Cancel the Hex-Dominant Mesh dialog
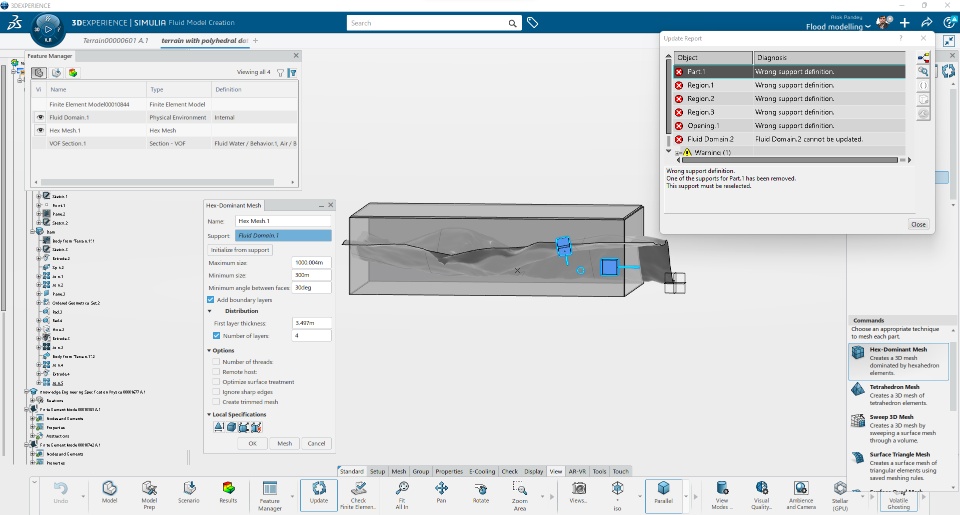This screenshot has height=515, width=960. 316,443
